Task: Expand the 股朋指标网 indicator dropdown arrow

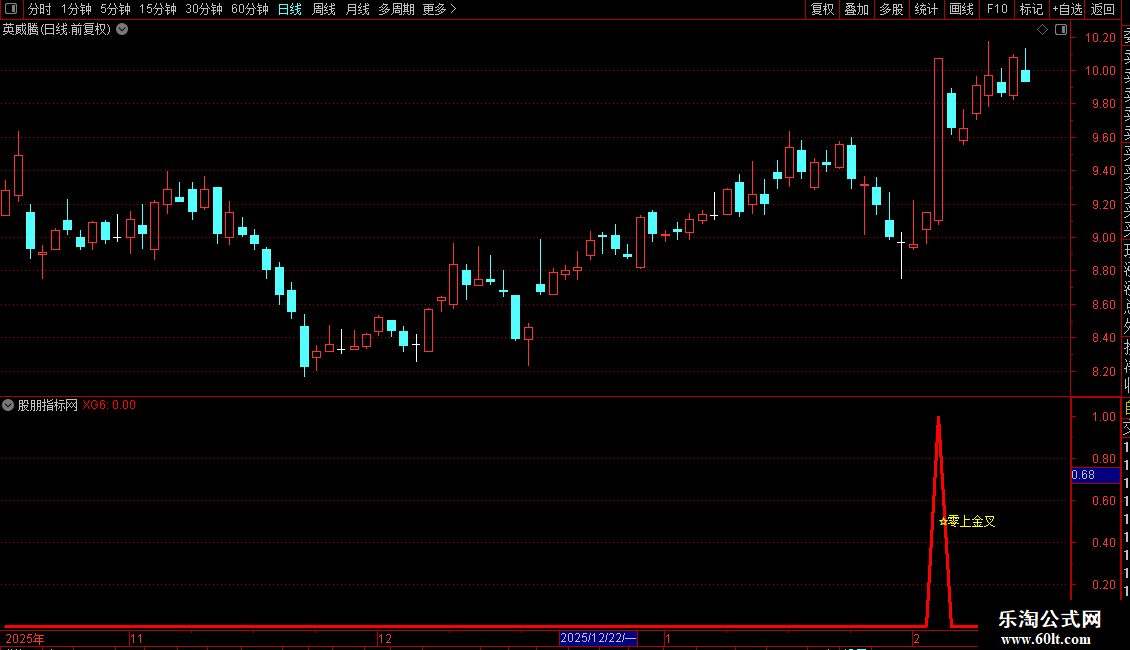Action: 8,405
